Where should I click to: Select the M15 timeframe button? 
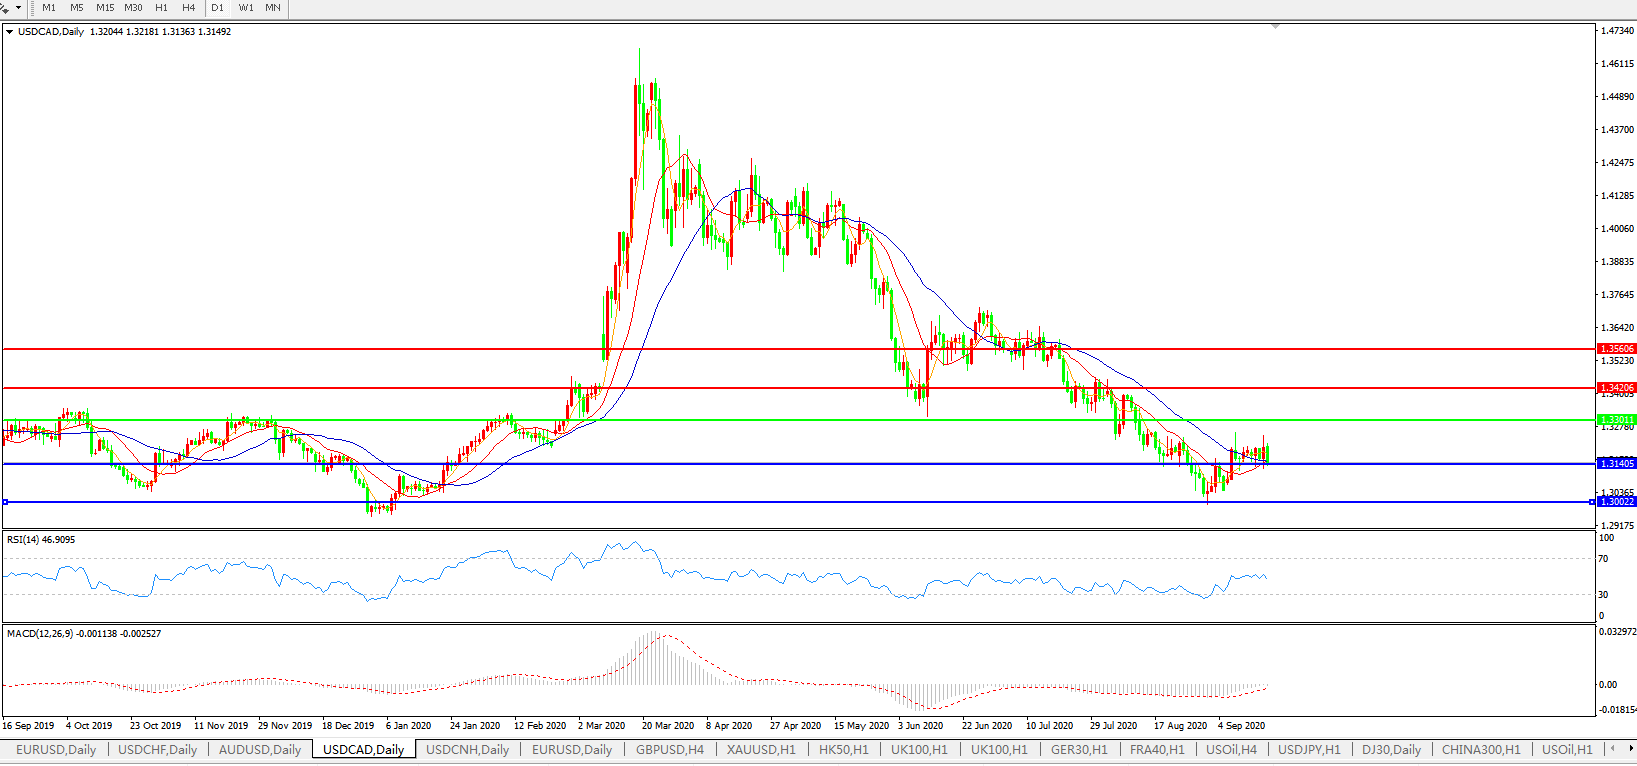click(105, 8)
